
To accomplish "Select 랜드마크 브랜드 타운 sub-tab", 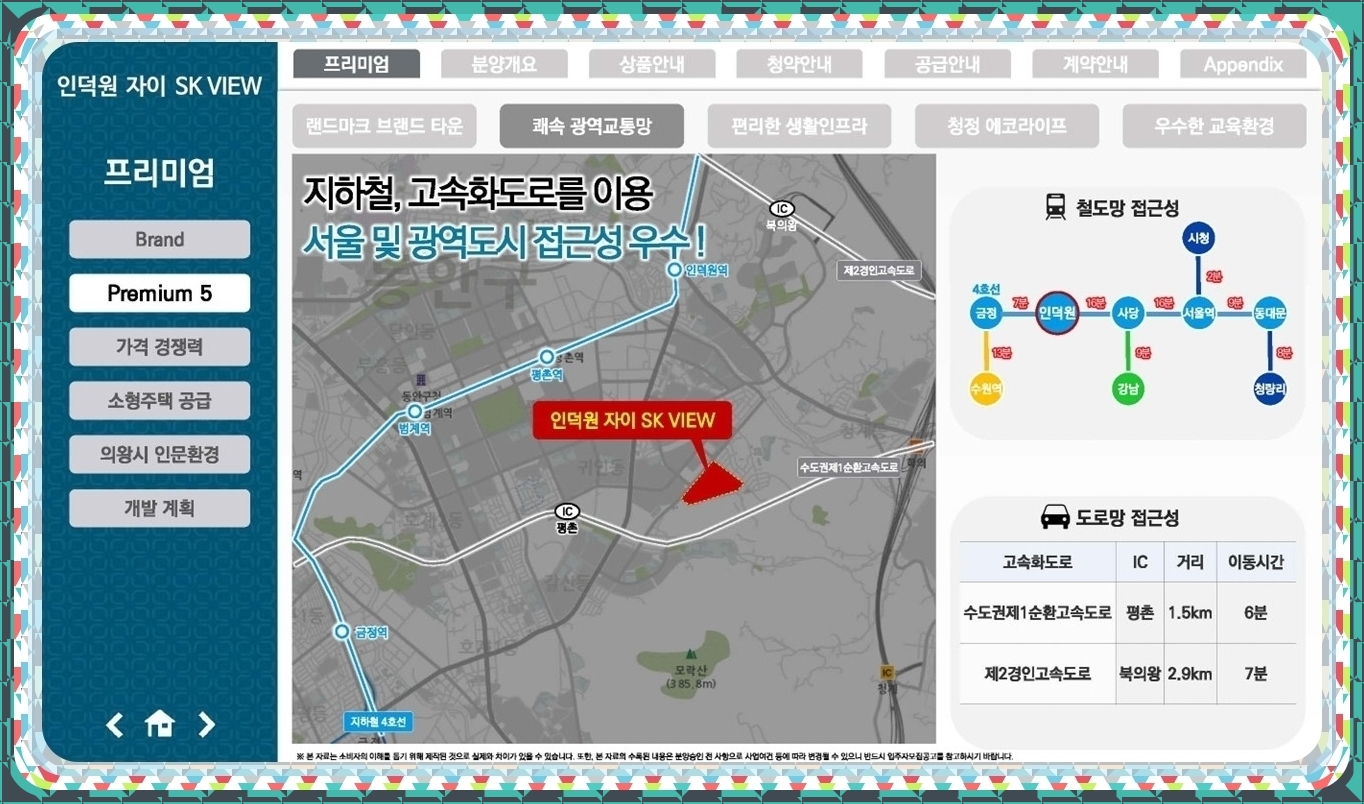I will (x=384, y=126).
